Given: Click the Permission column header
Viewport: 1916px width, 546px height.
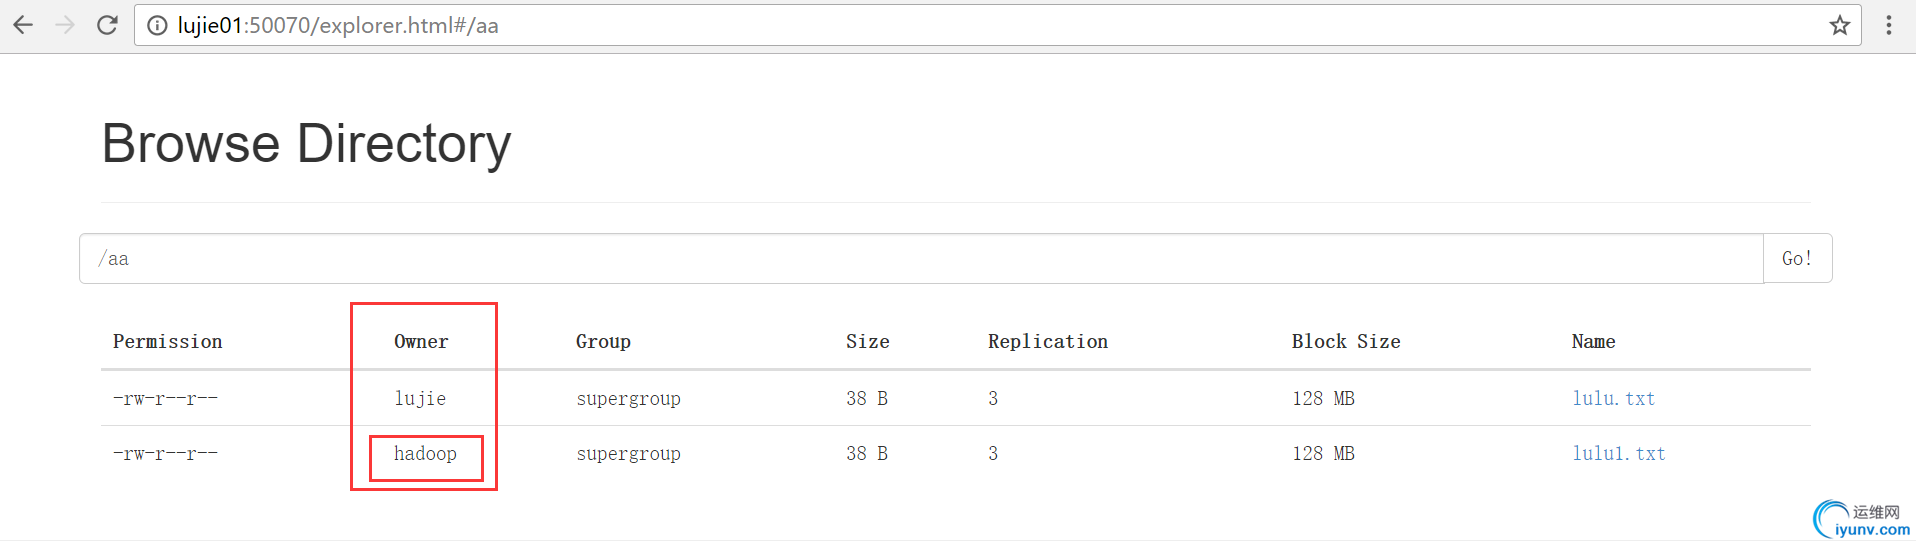Looking at the screenshot, I should pyautogui.click(x=167, y=342).
